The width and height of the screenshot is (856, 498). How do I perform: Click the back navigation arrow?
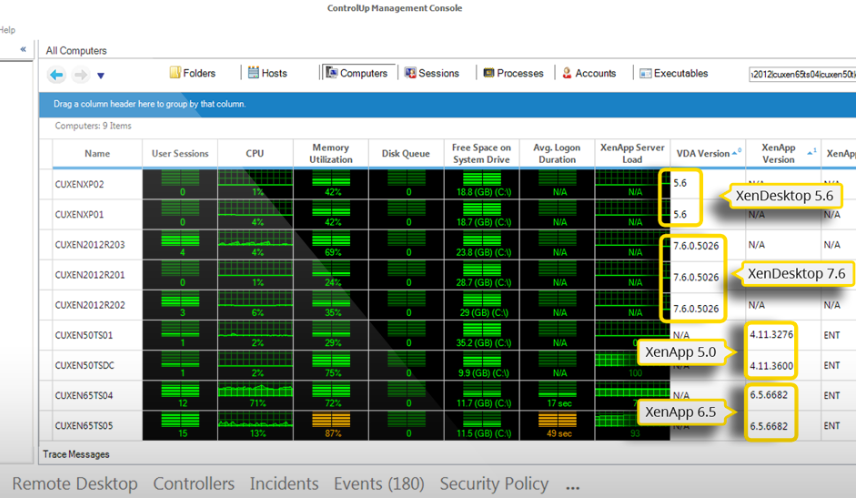click(56, 74)
